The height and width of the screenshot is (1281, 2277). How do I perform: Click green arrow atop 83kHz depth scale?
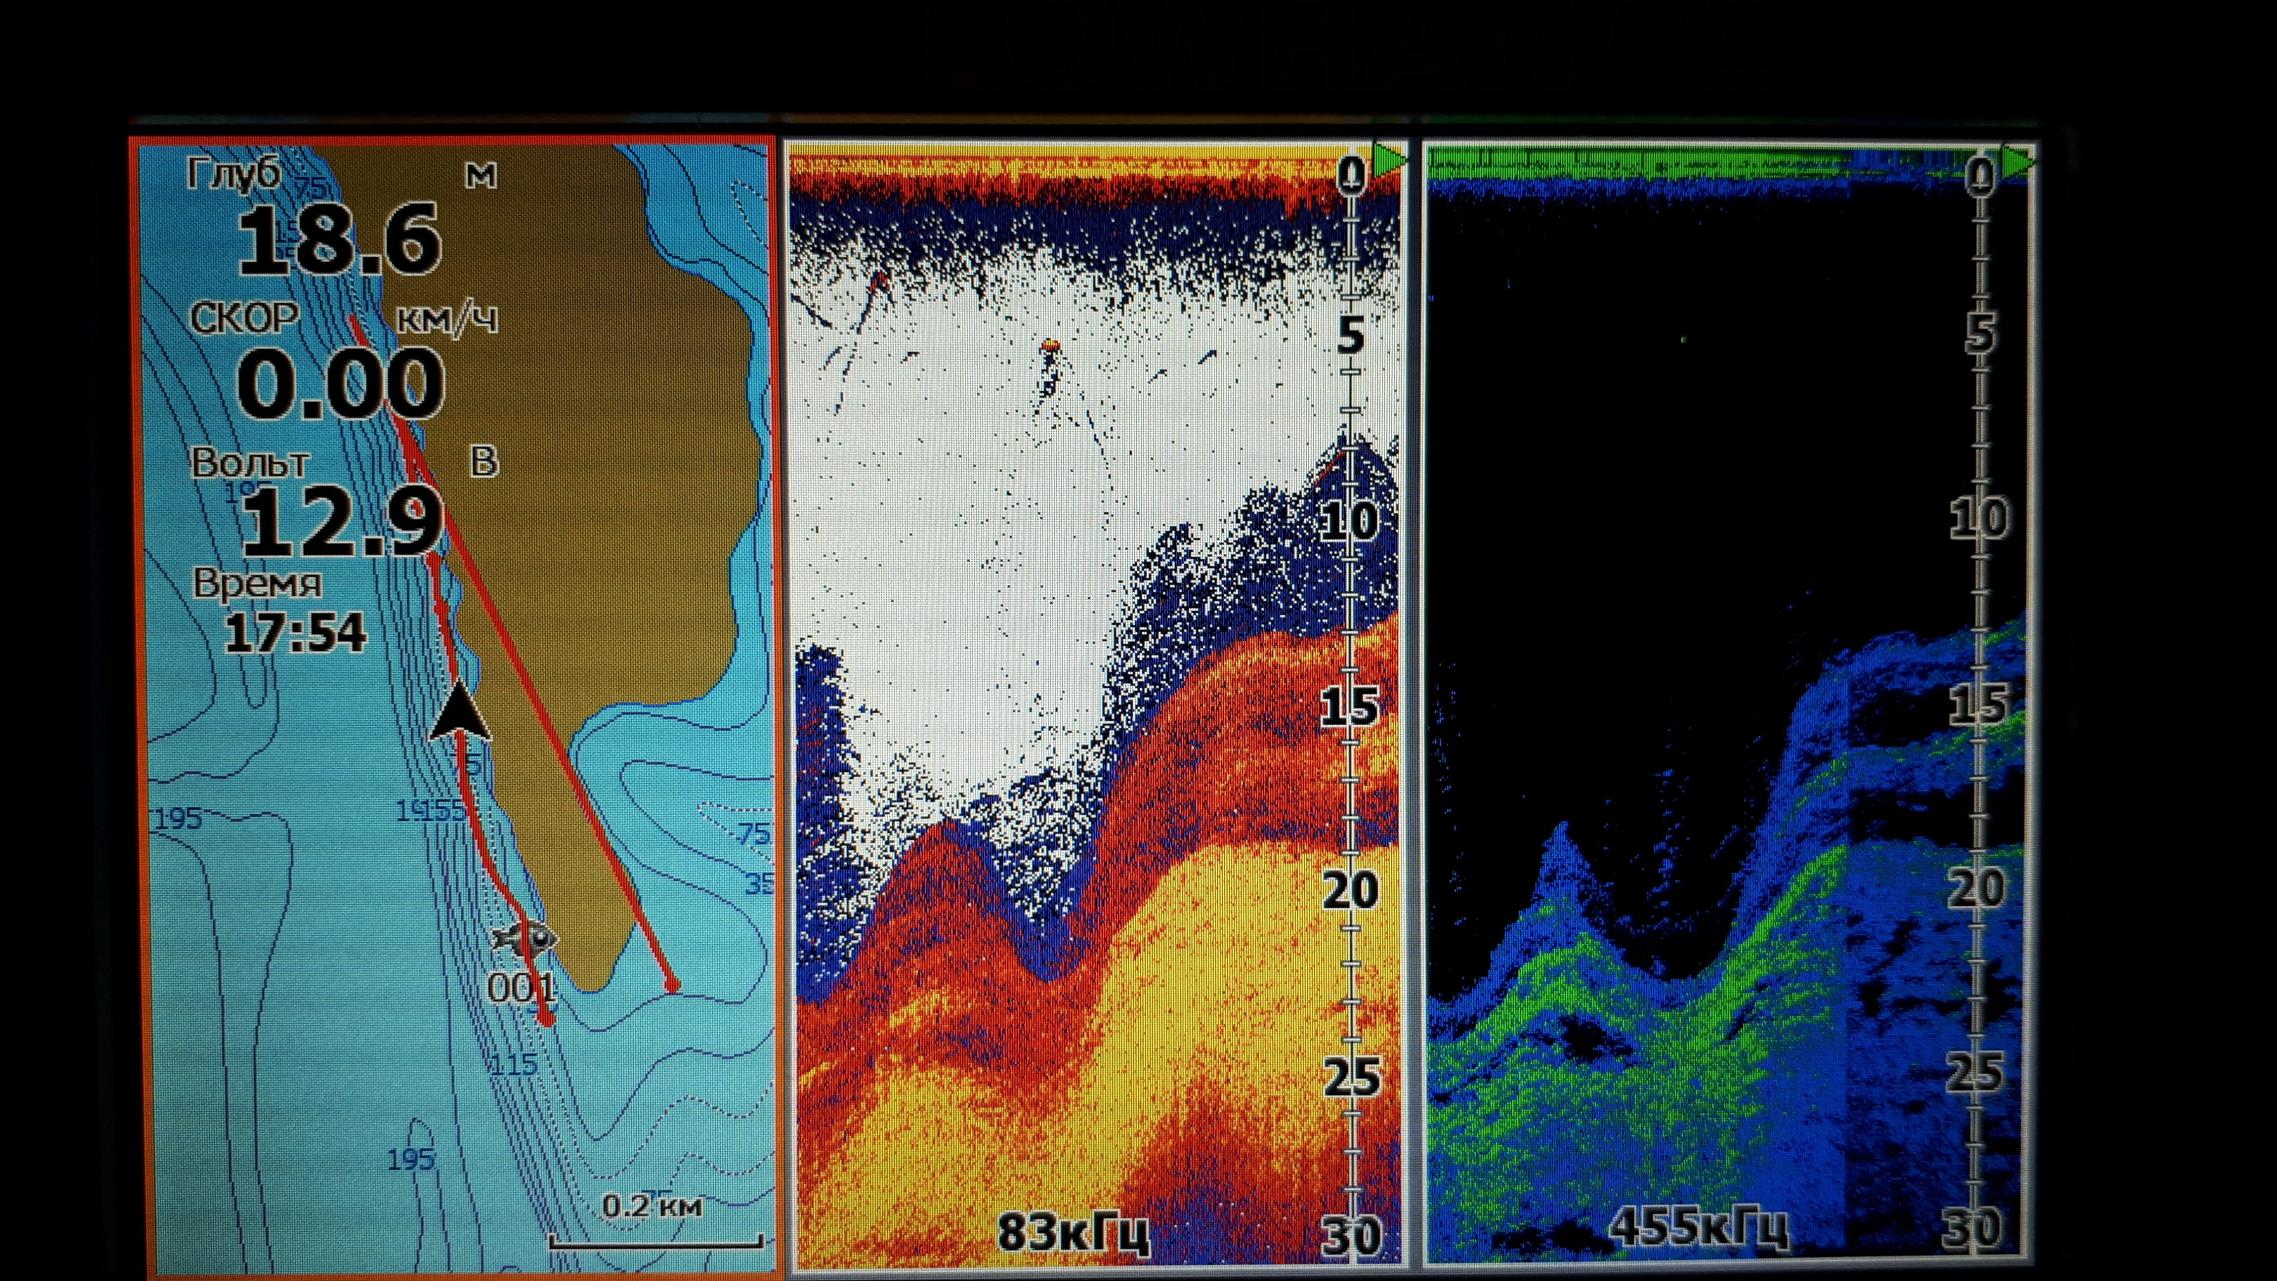1387,160
